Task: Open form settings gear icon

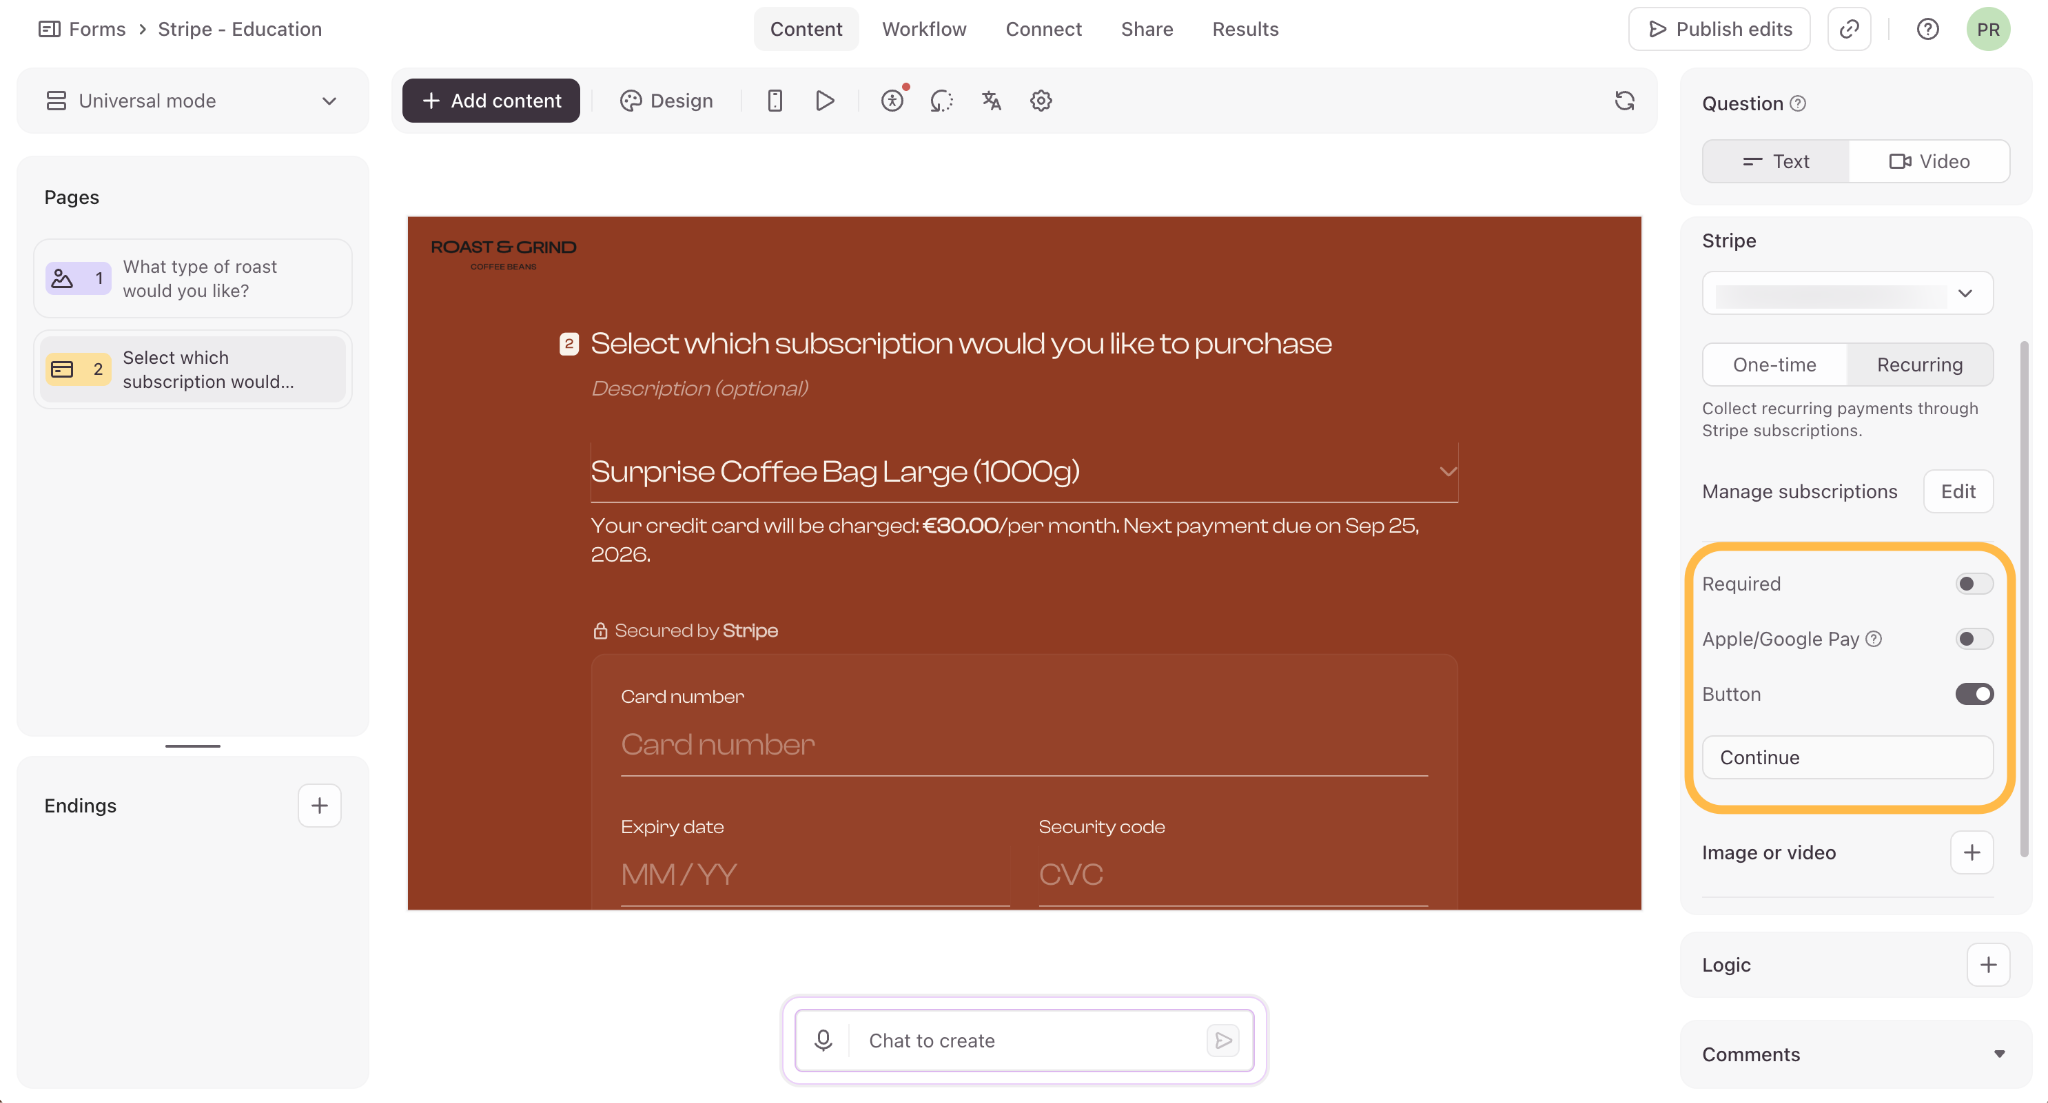Action: pos(1041,101)
